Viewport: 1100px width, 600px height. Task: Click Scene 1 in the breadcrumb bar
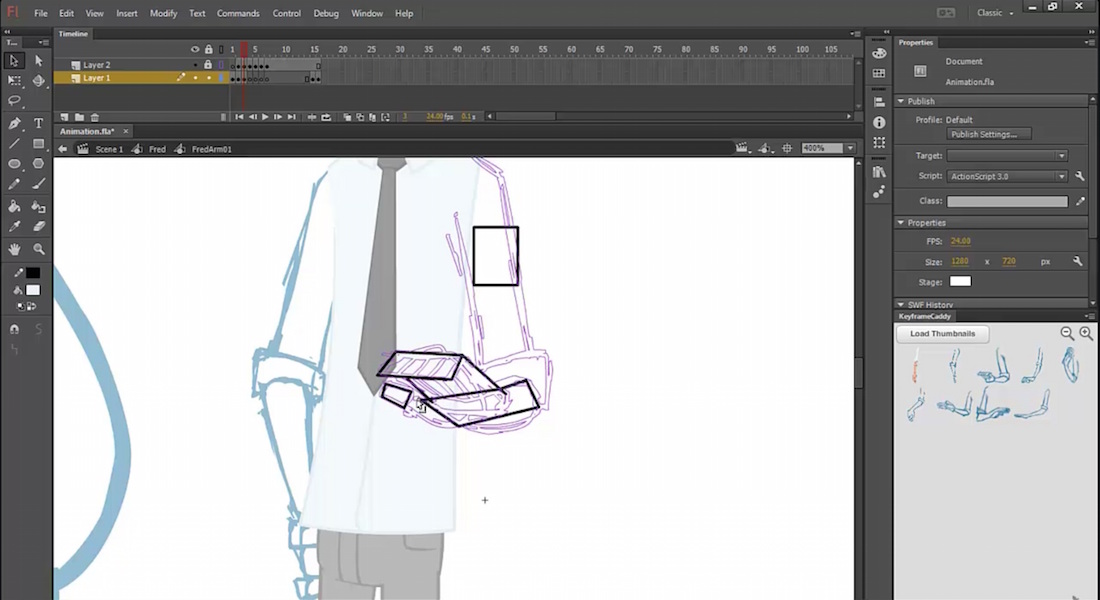(108, 149)
